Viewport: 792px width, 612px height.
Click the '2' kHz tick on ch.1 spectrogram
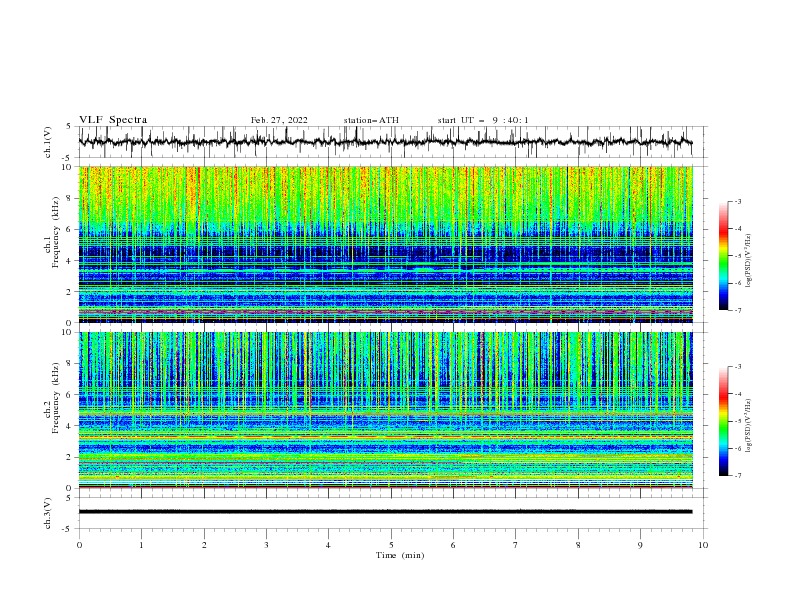70,292
